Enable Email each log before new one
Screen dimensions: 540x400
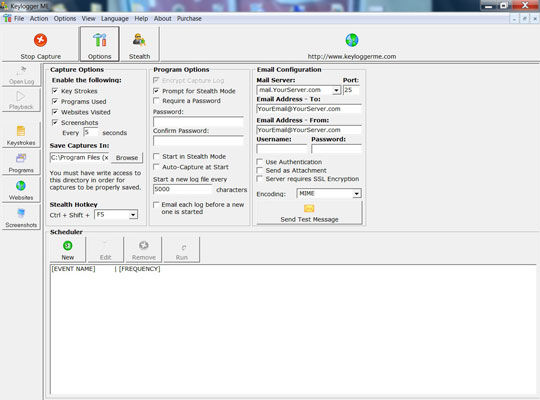pyautogui.click(x=156, y=204)
